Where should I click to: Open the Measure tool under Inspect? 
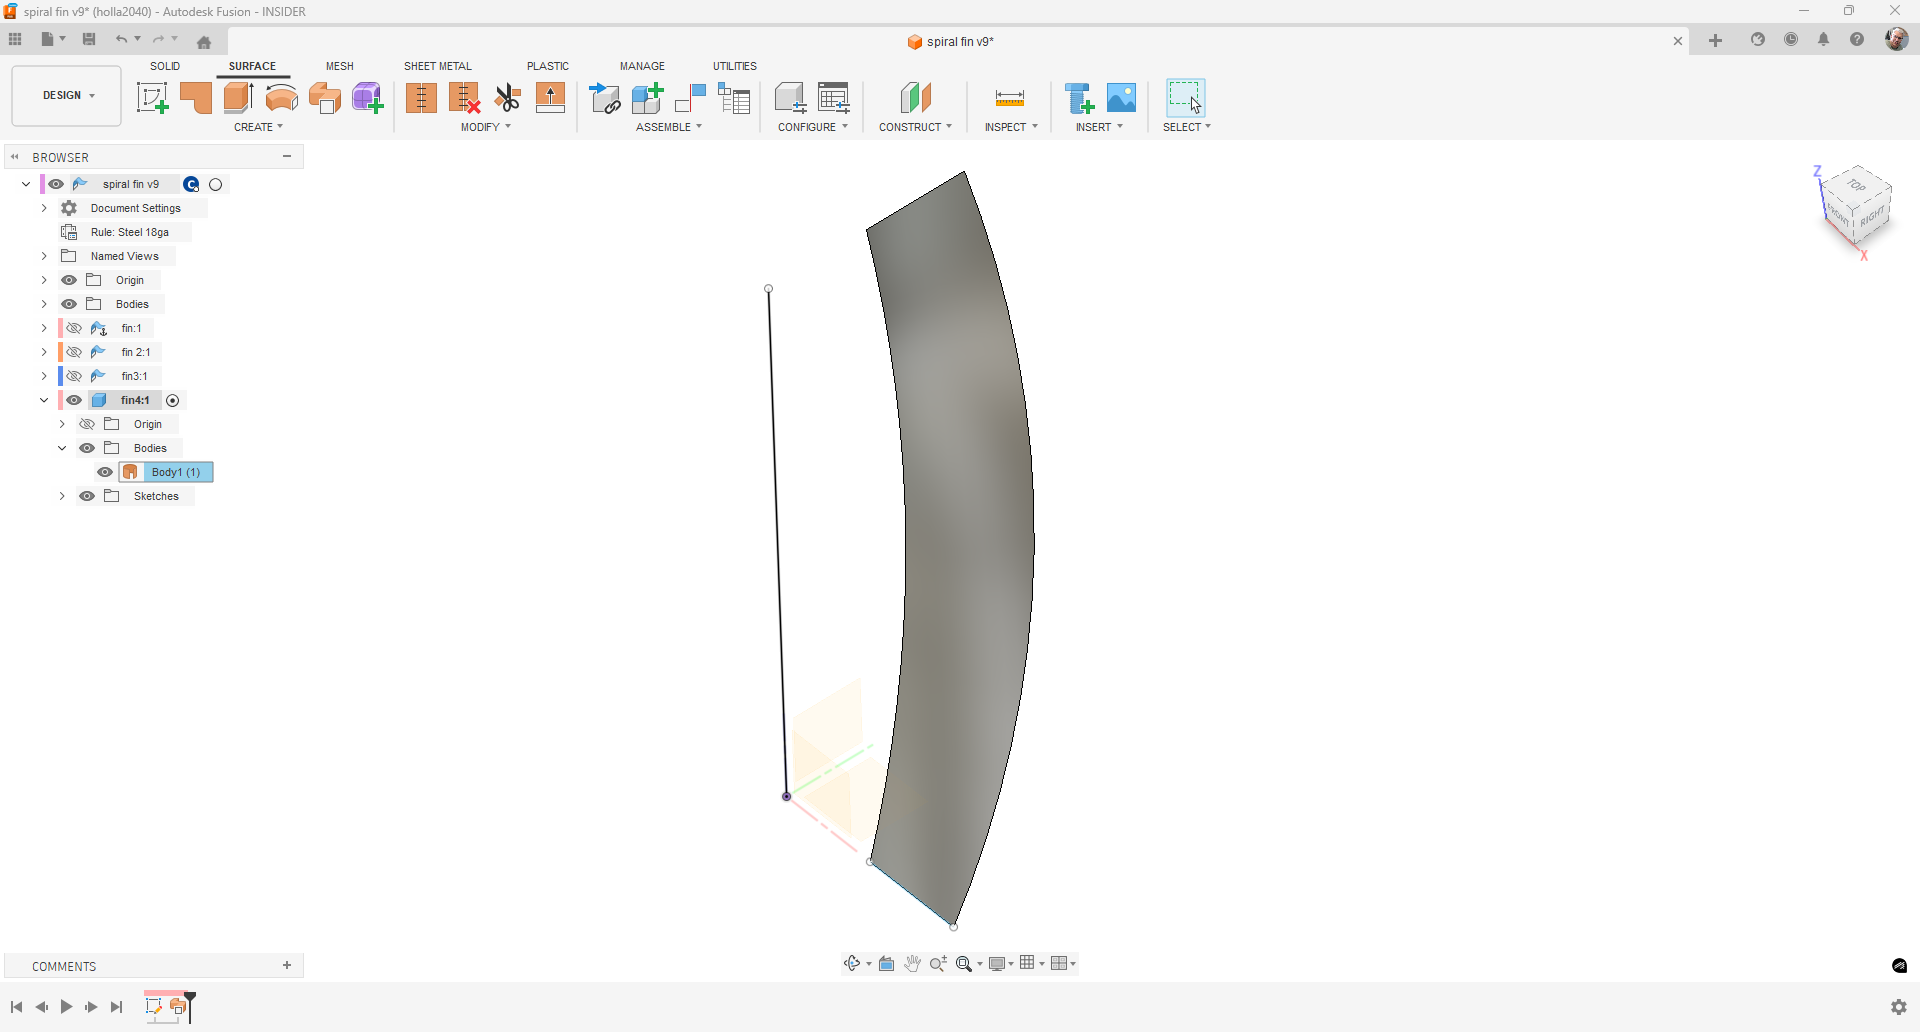(x=1010, y=98)
